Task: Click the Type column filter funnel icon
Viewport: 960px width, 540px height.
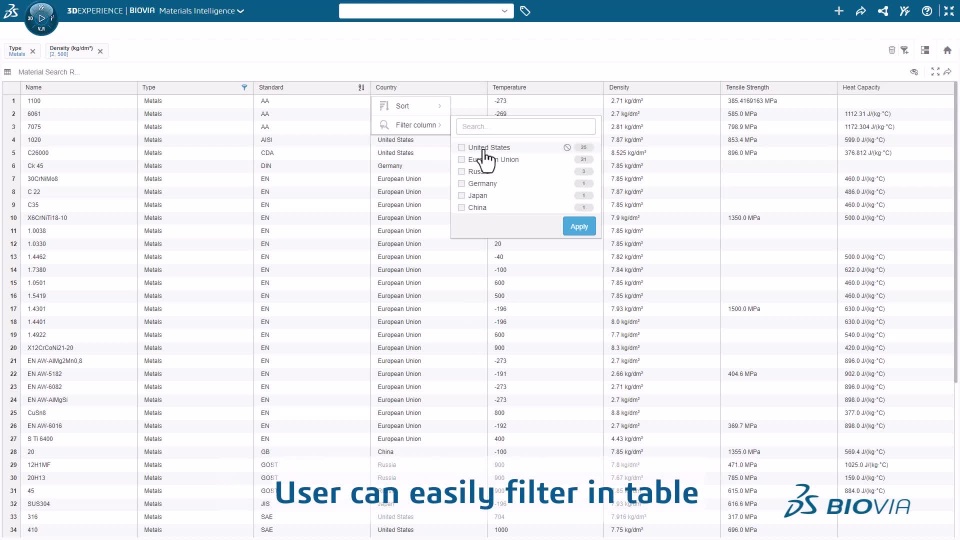Action: point(244,88)
